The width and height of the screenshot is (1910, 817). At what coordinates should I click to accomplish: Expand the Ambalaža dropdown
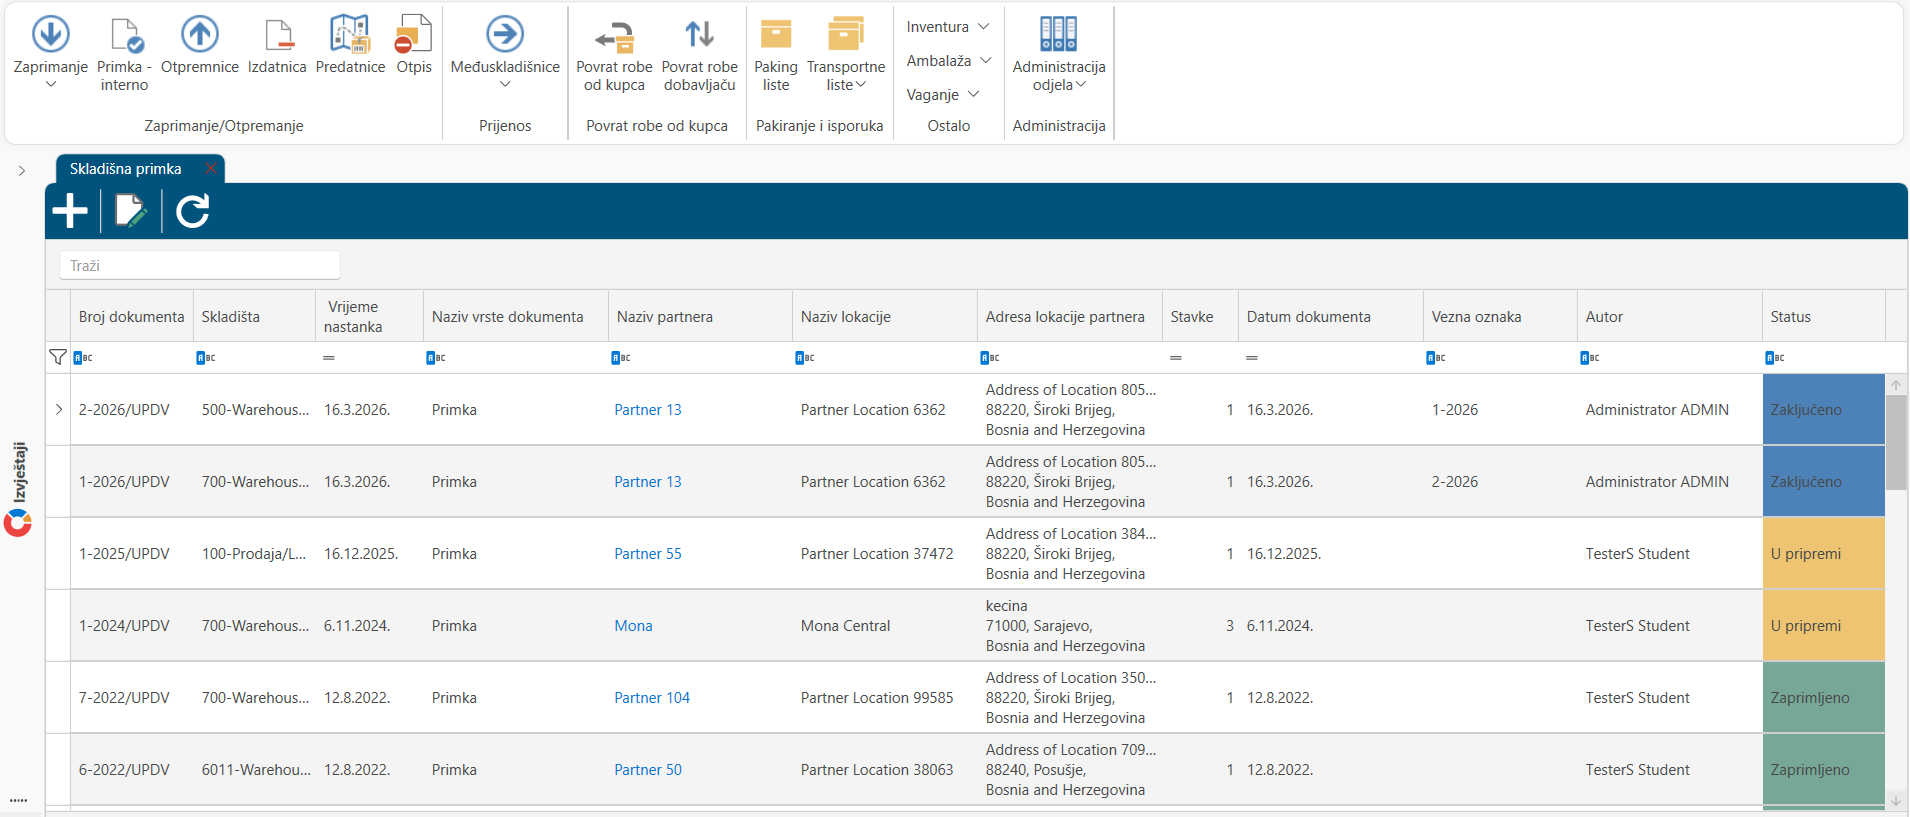pos(949,61)
